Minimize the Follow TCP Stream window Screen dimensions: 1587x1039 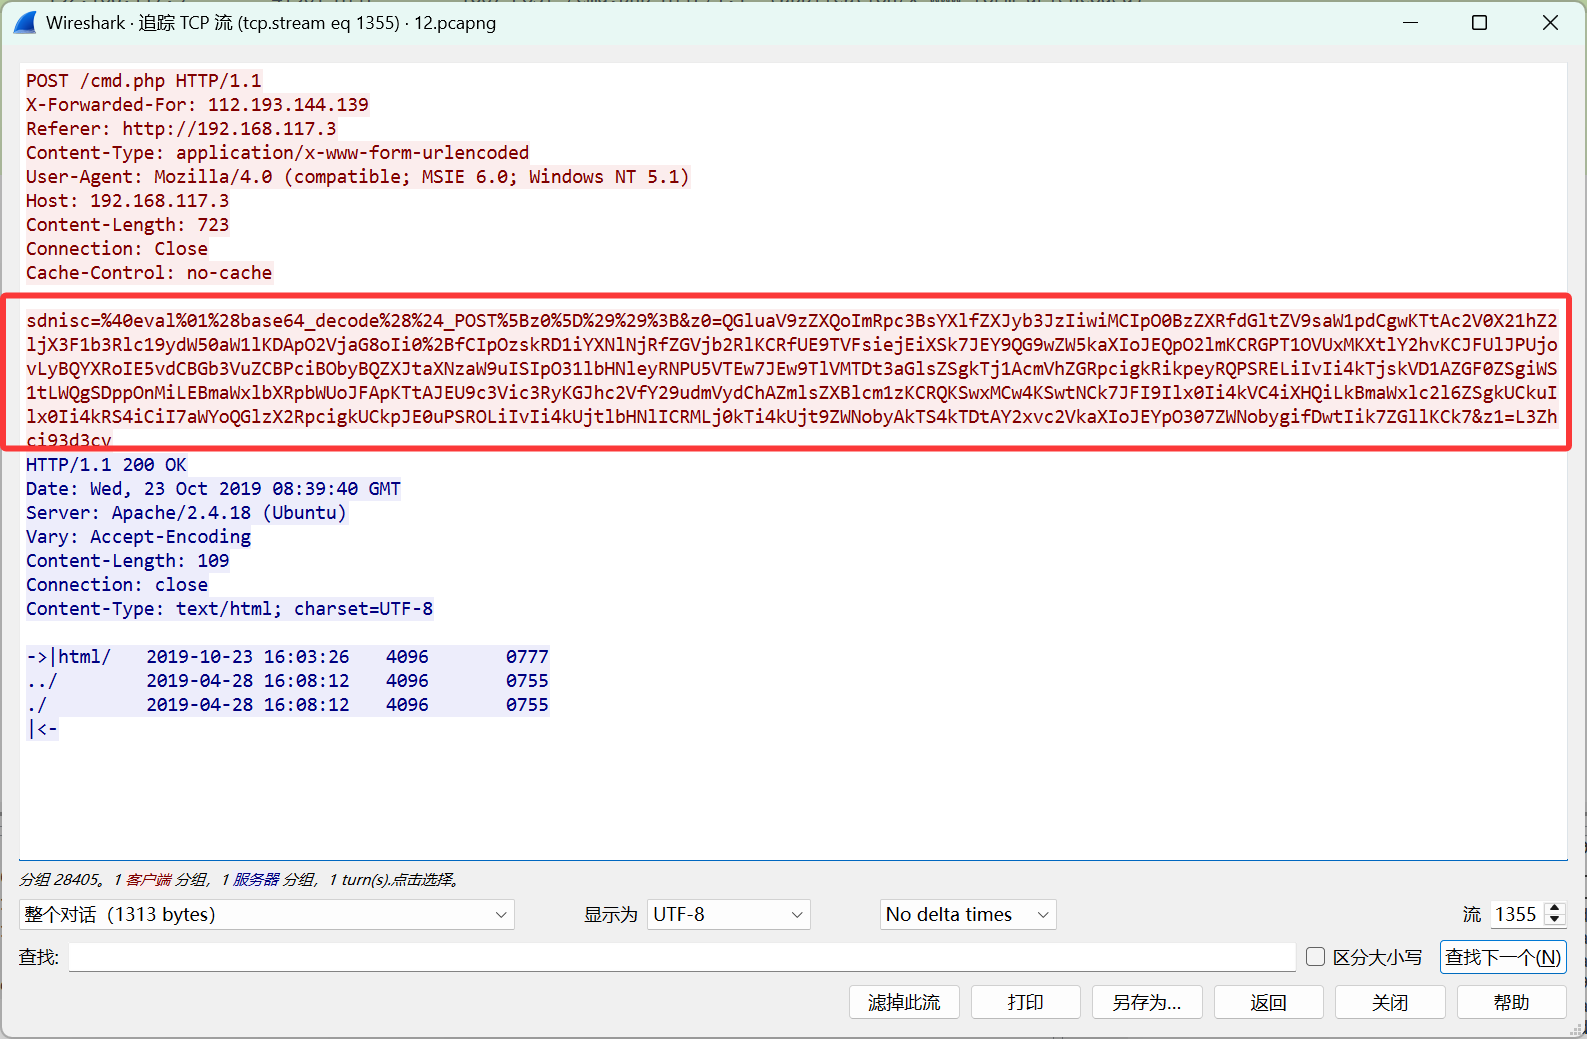point(1410,22)
